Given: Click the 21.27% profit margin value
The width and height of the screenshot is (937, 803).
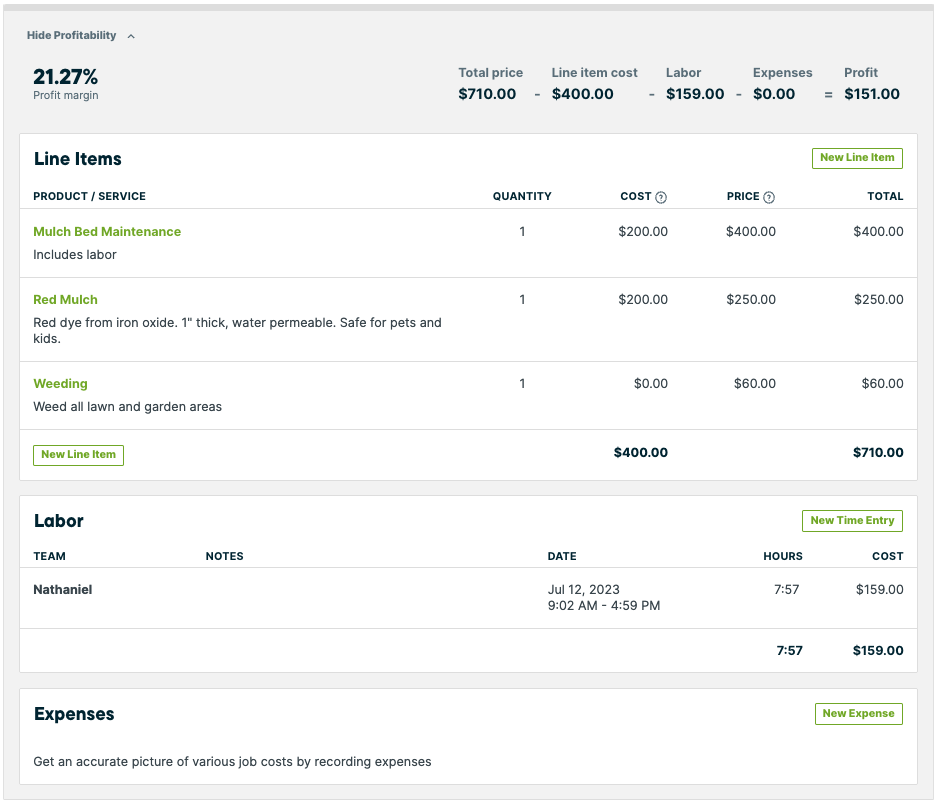Looking at the screenshot, I should (x=65, y=77).
